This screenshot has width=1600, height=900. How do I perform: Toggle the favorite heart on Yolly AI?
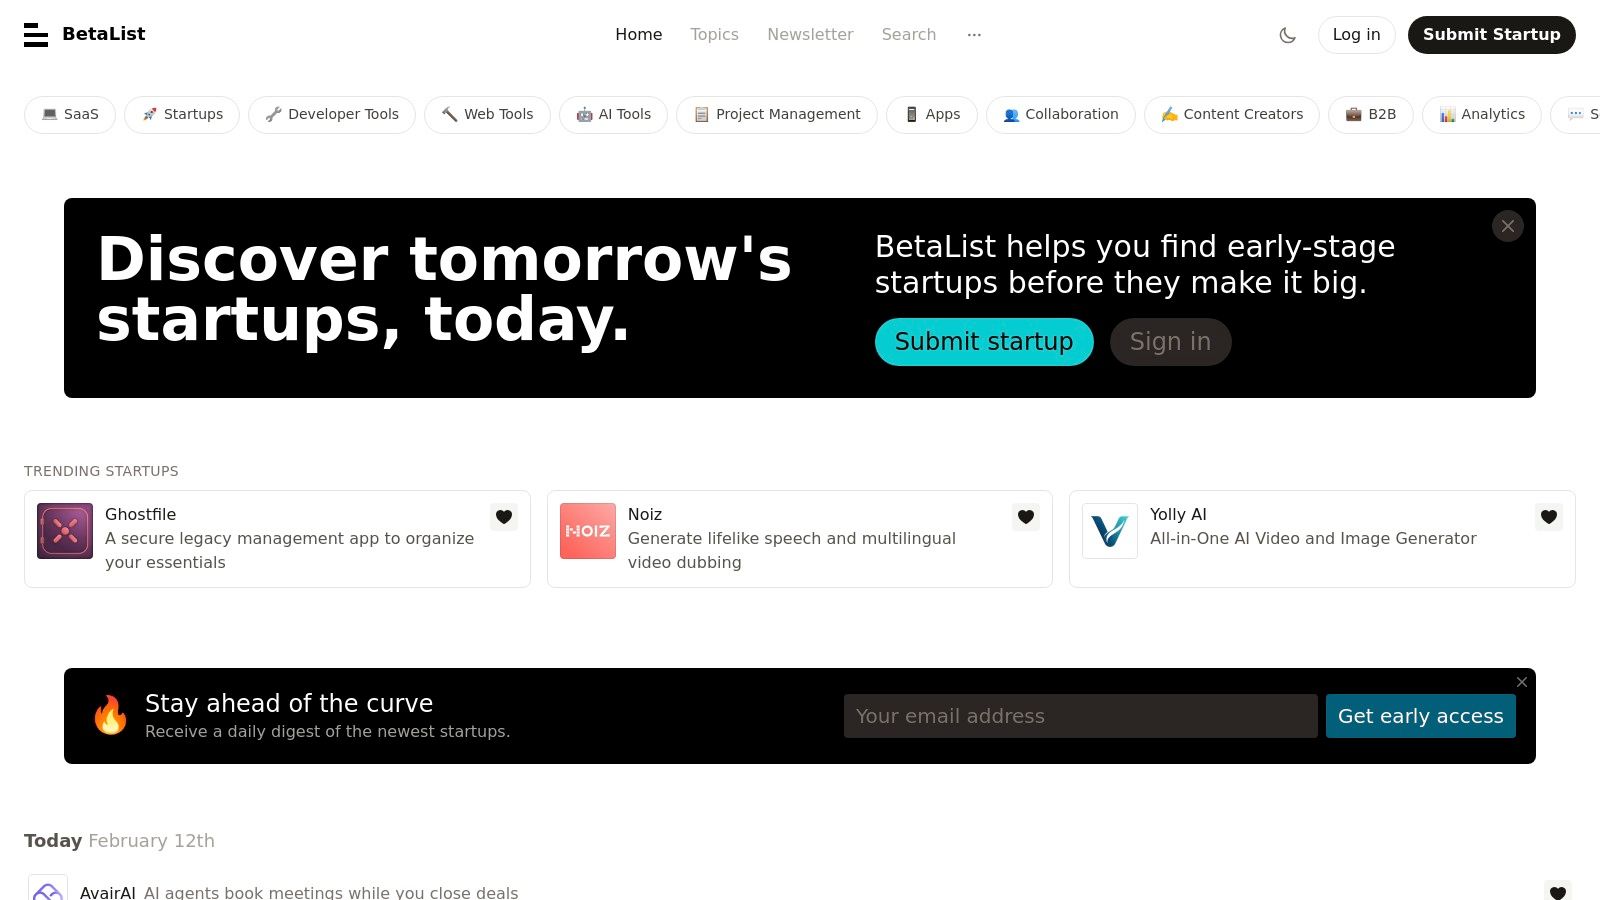coord(1548,517)
